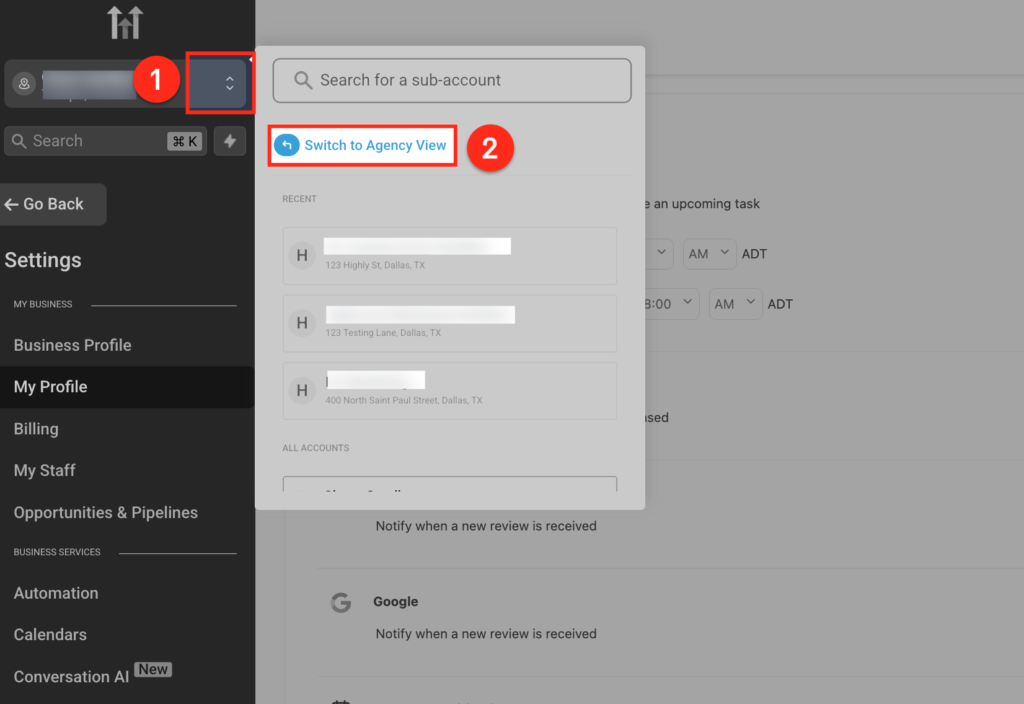Open quick actions via the lightning bolt icon

pyautogui.click(x=229, y=140)
